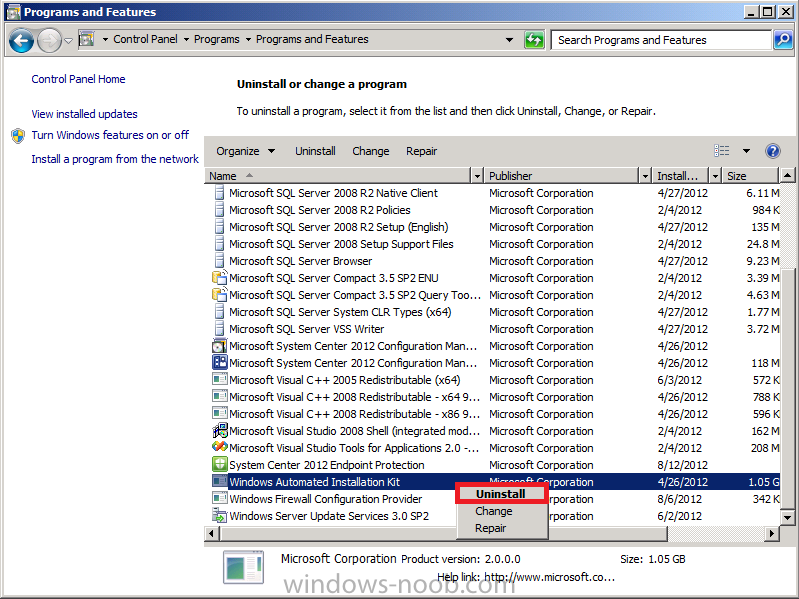This screenshot has width=799, height=599.
Task: Click the horizontal scrollbar left arrow
Action: click(x=212, y=533)
